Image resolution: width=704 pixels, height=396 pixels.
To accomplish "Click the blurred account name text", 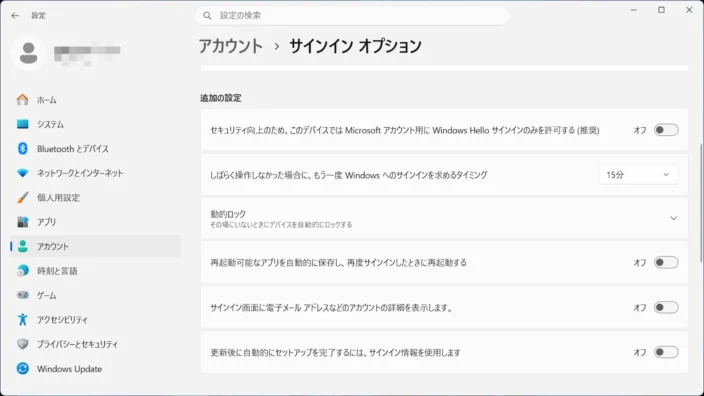I will 87,53.
